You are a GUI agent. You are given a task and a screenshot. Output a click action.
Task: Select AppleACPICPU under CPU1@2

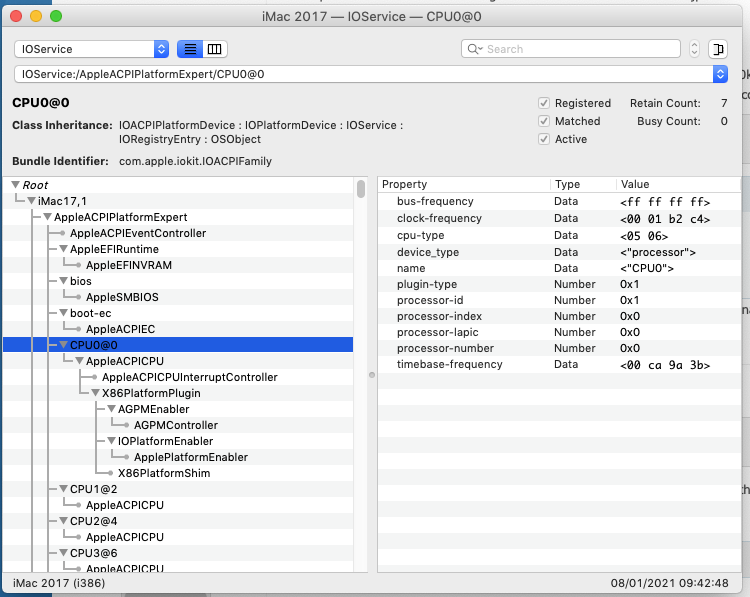click(125, 506)
